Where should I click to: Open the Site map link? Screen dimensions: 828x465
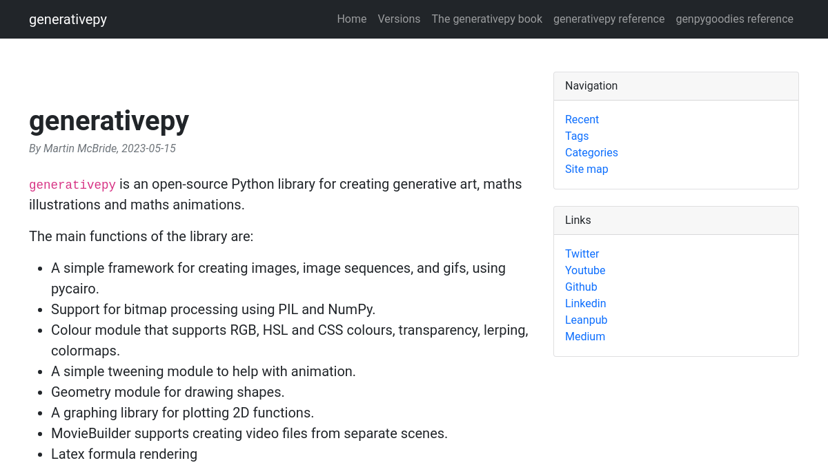pos(587,169)
